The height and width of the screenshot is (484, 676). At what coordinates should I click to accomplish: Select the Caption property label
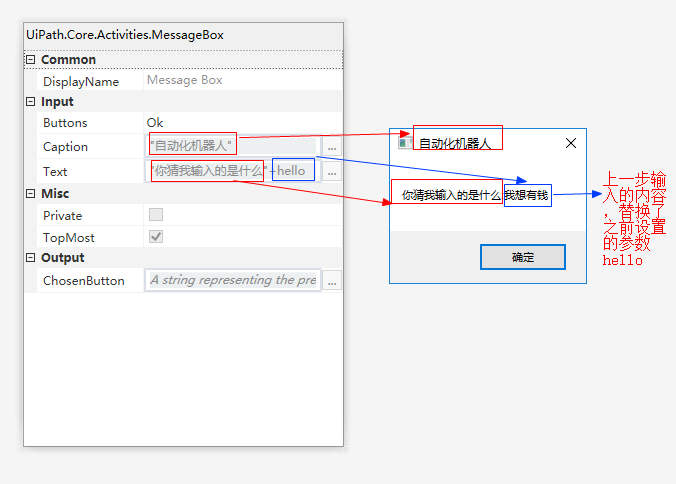click(66, 147)
